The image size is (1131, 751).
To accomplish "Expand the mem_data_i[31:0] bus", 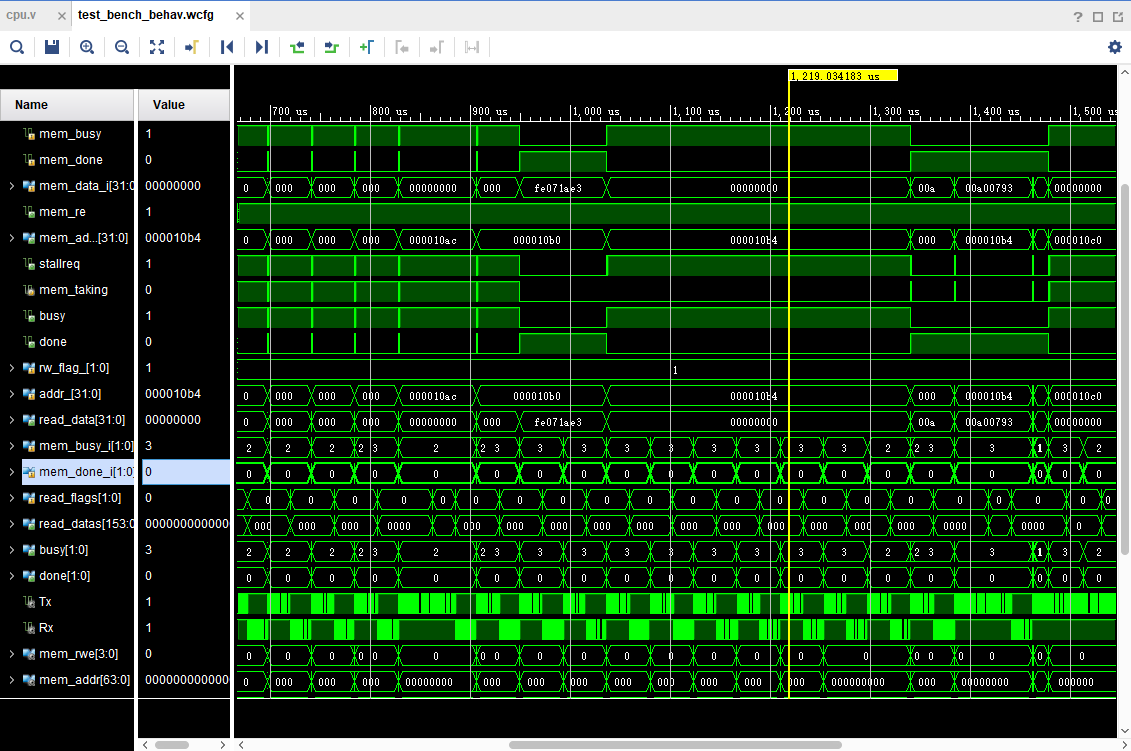I will click(12, 186).
